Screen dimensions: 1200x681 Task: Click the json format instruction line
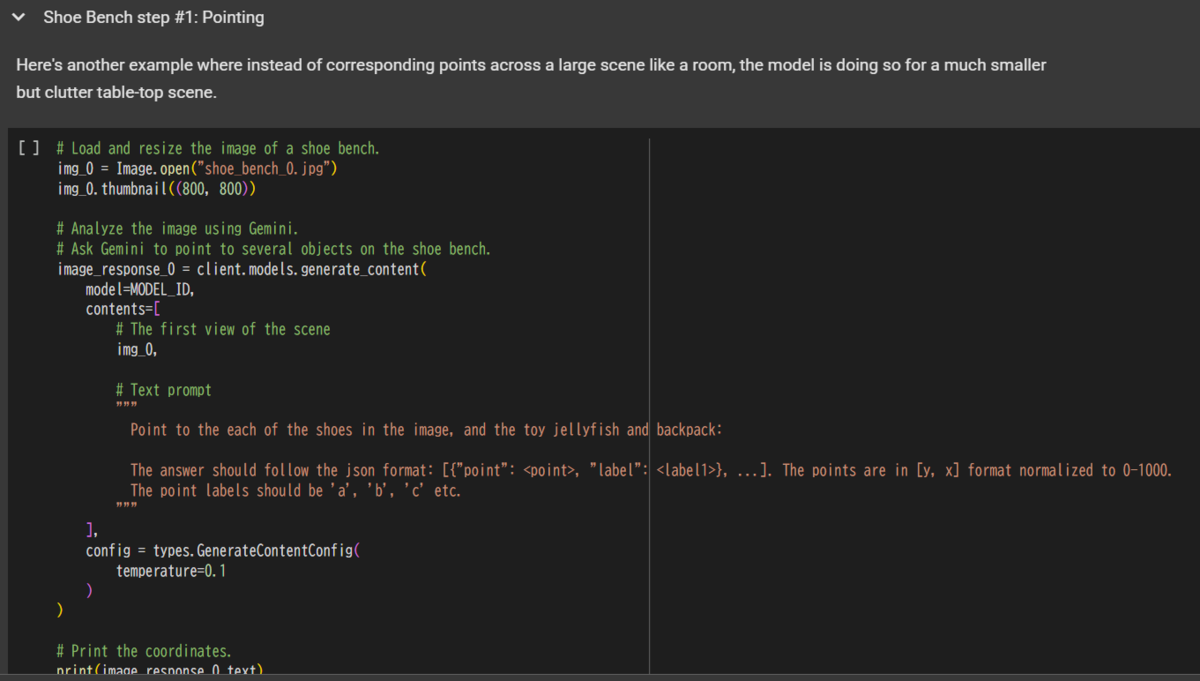(650, 470)
